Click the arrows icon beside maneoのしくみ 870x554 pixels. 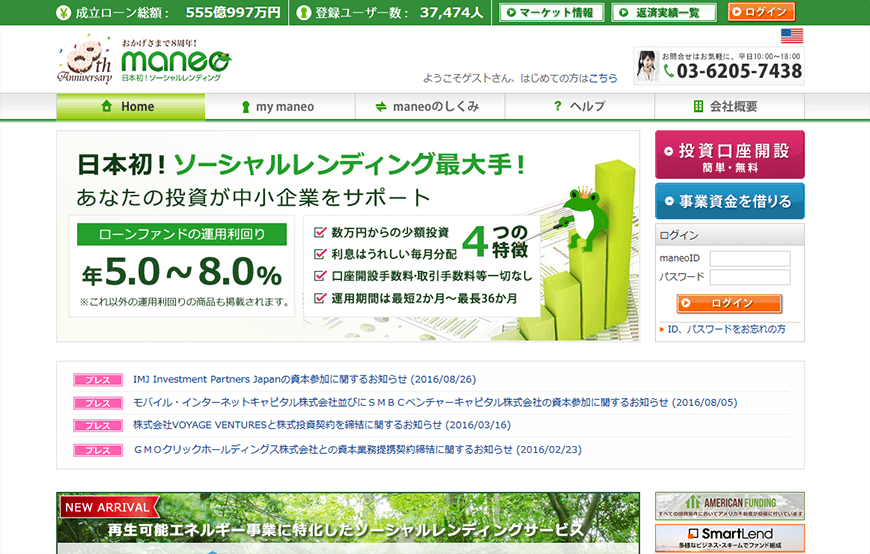pyautogui.click(x=381, y=107)
